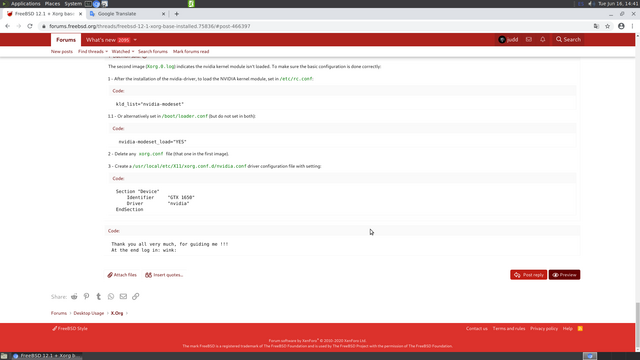This screenshot has height=360, width=640.
Task: Share thread on Tumblr
Action: click(99, 296)
